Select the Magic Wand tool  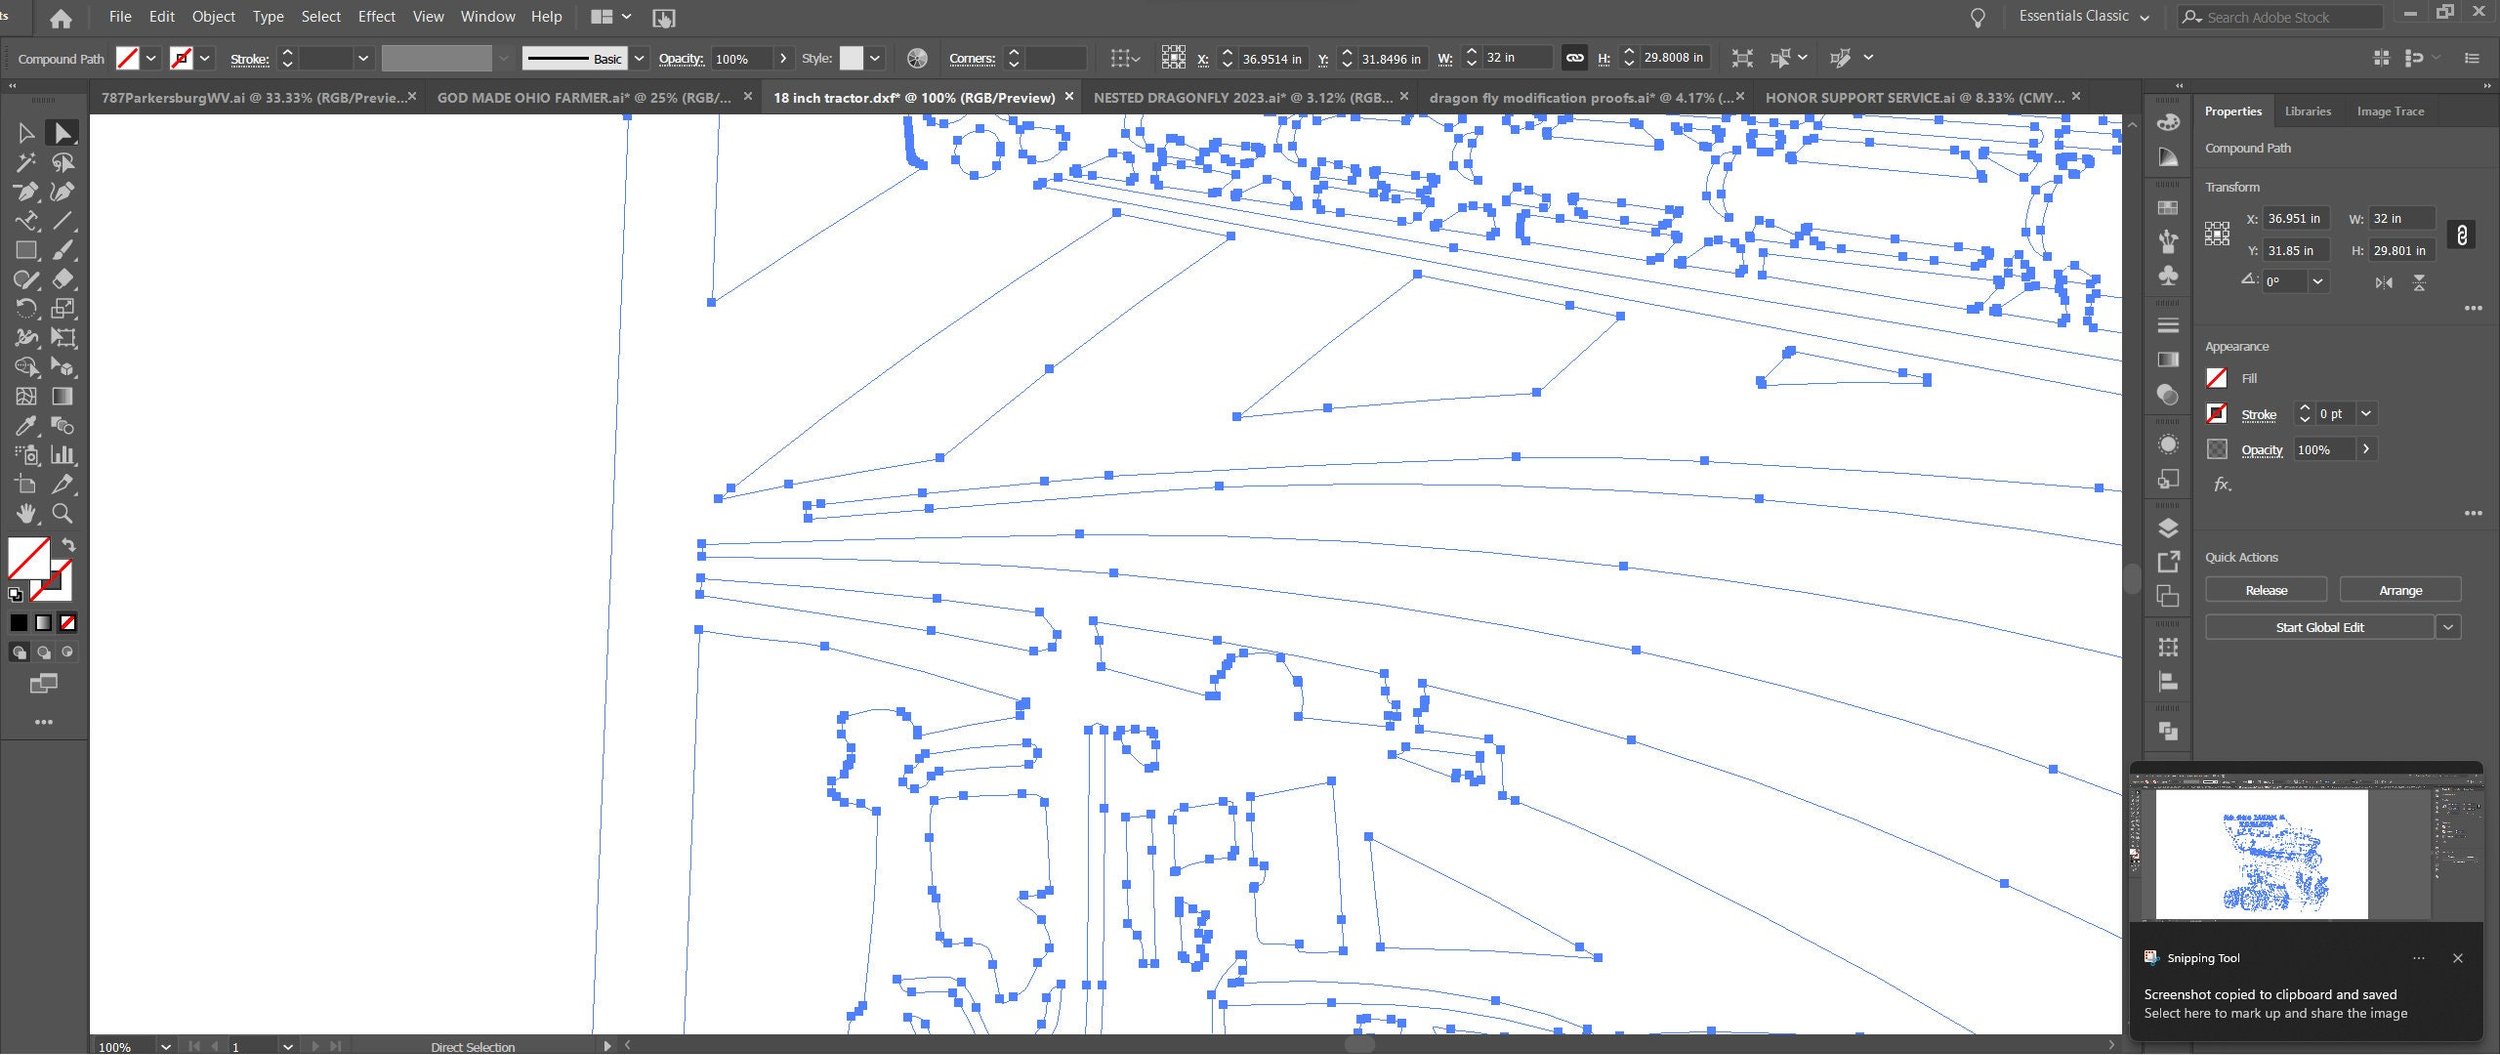(x=26, y=162)
